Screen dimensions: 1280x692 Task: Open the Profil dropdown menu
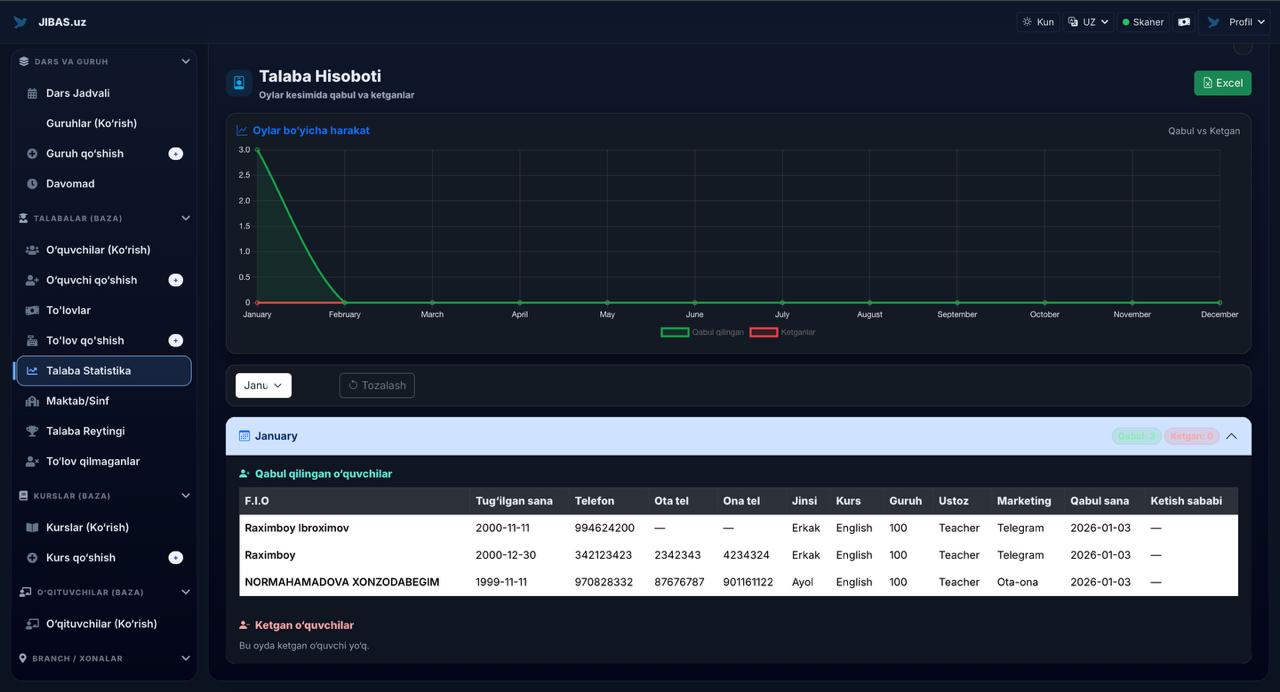[x=1234, y=22]
